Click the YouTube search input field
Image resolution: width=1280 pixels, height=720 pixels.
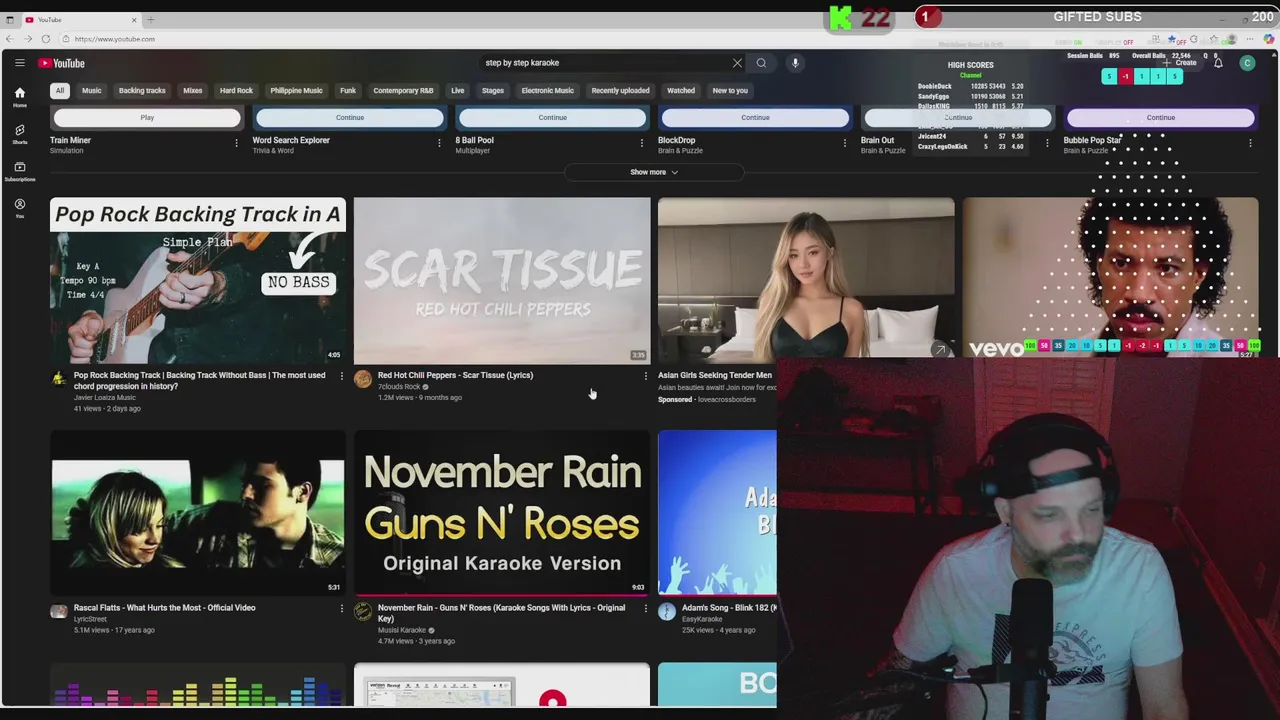pyautogui.click(x=605, y=63)
